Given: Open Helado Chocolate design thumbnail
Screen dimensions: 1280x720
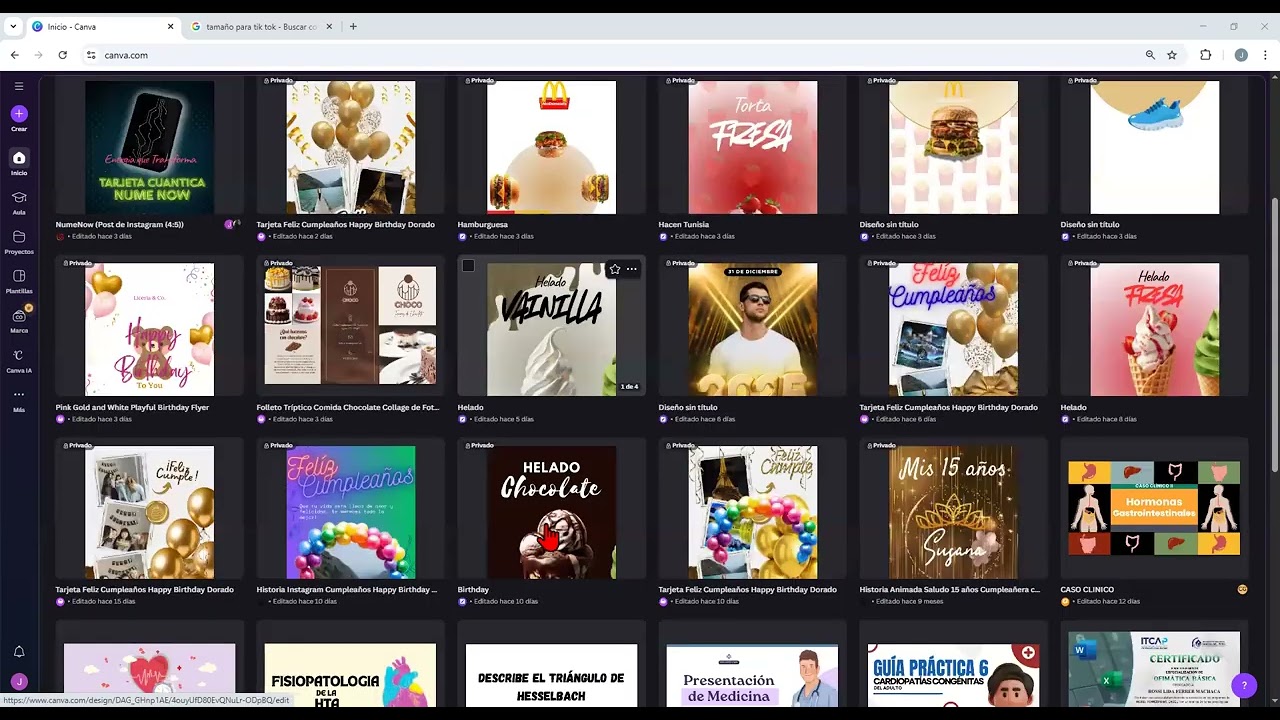Looking at the screenshot, I should coord(551,512).
